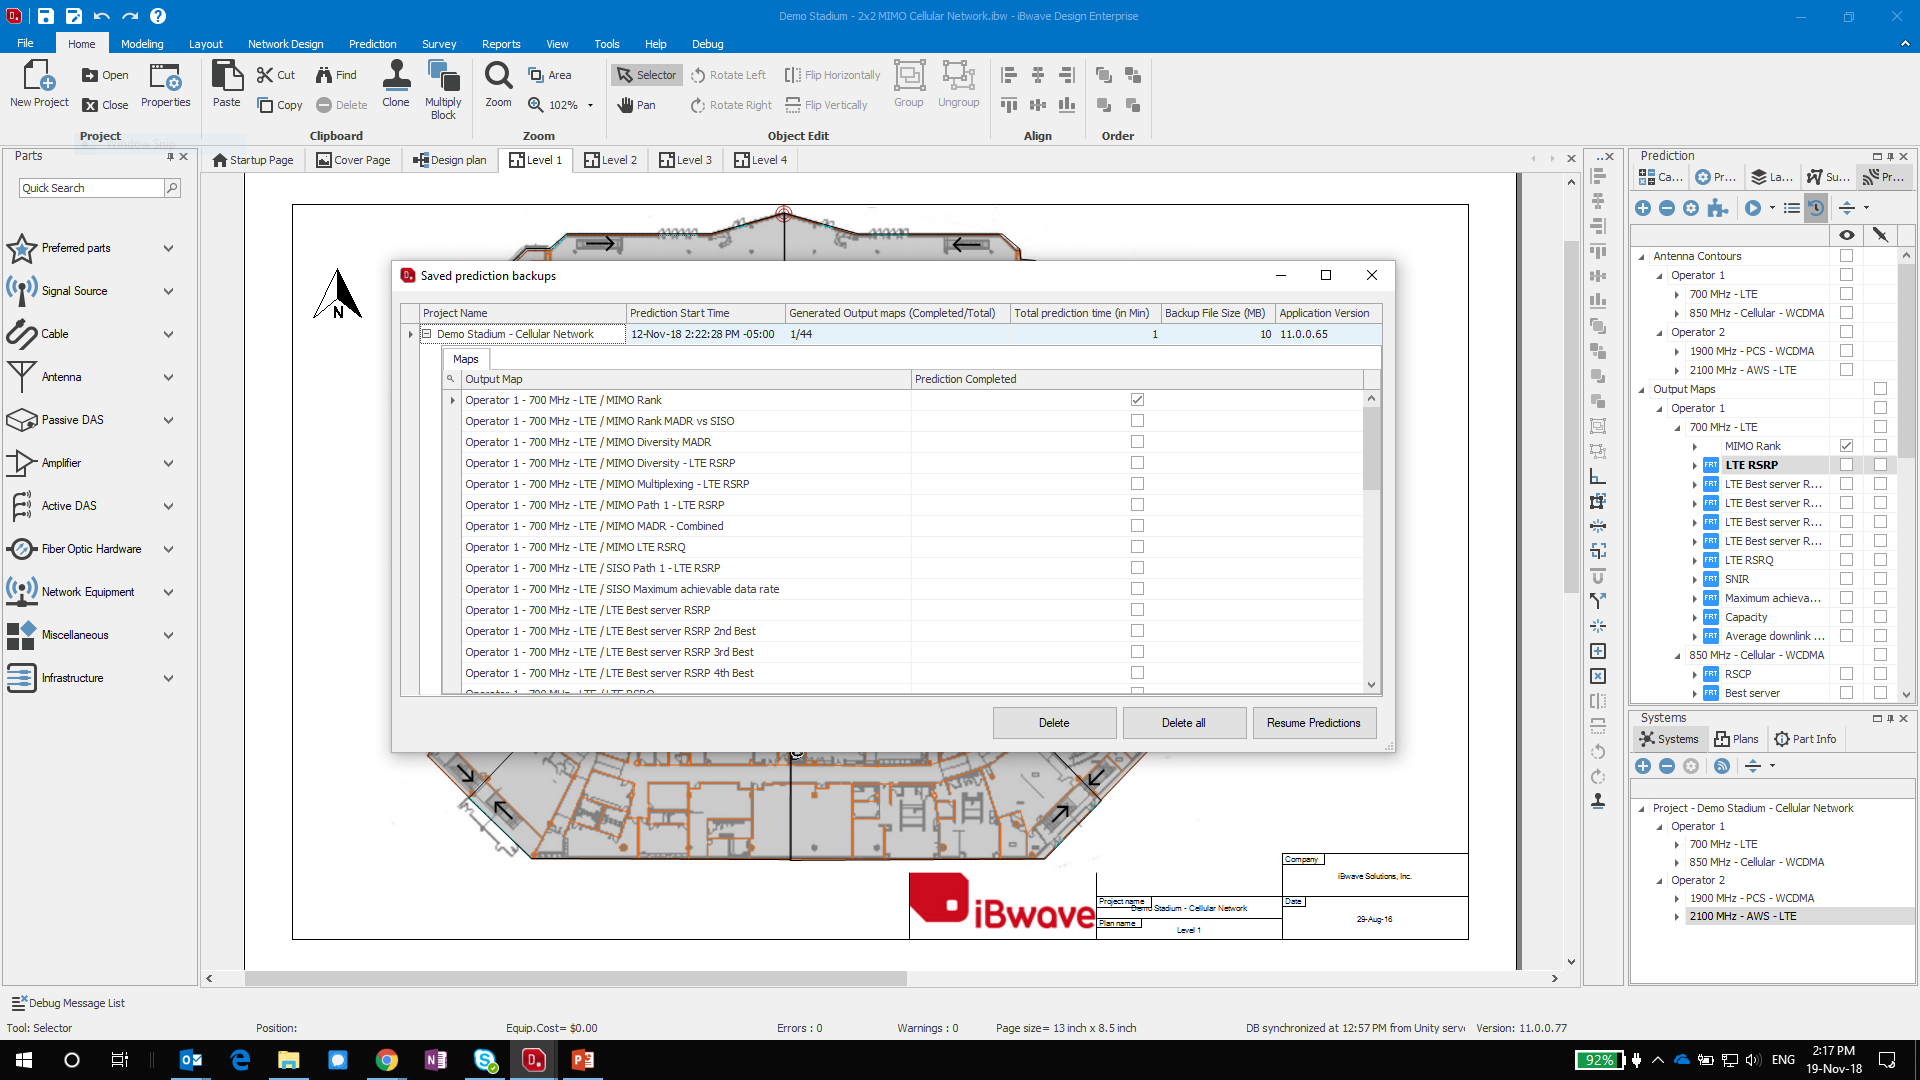Click the Run prediction play icon
Screen dimensions: 1920x1080
click(x=1753, y=208)
